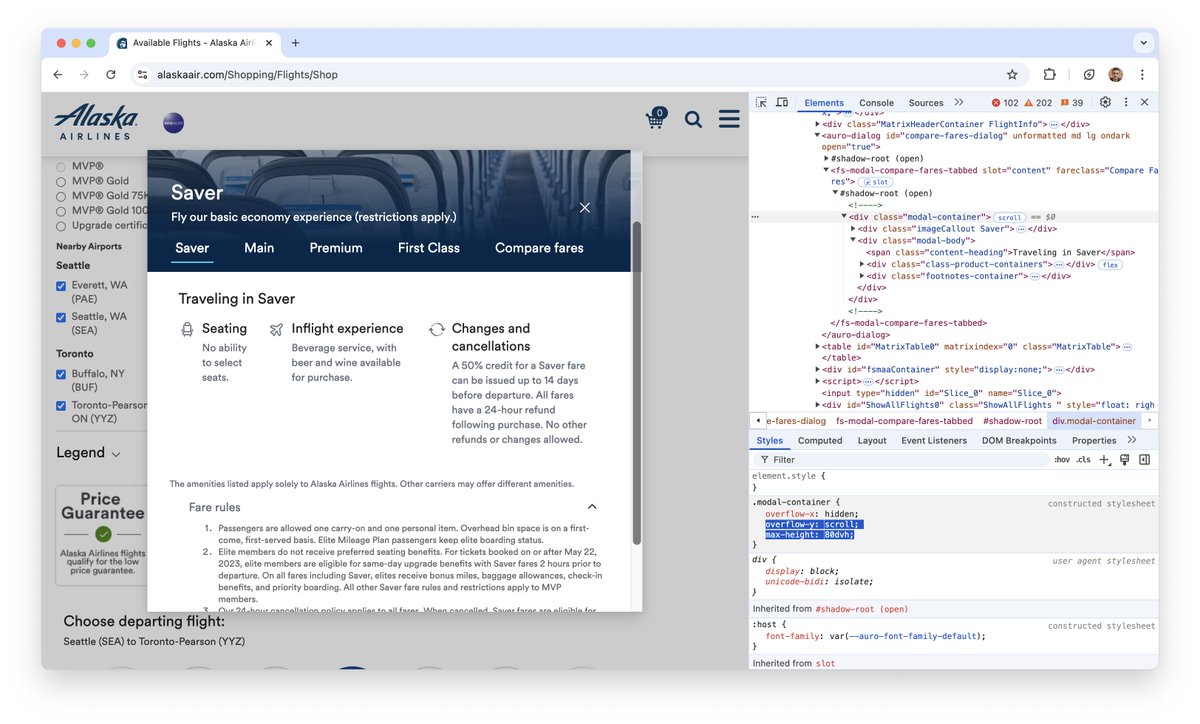Close the Saver fares dialog

point(585,208)
